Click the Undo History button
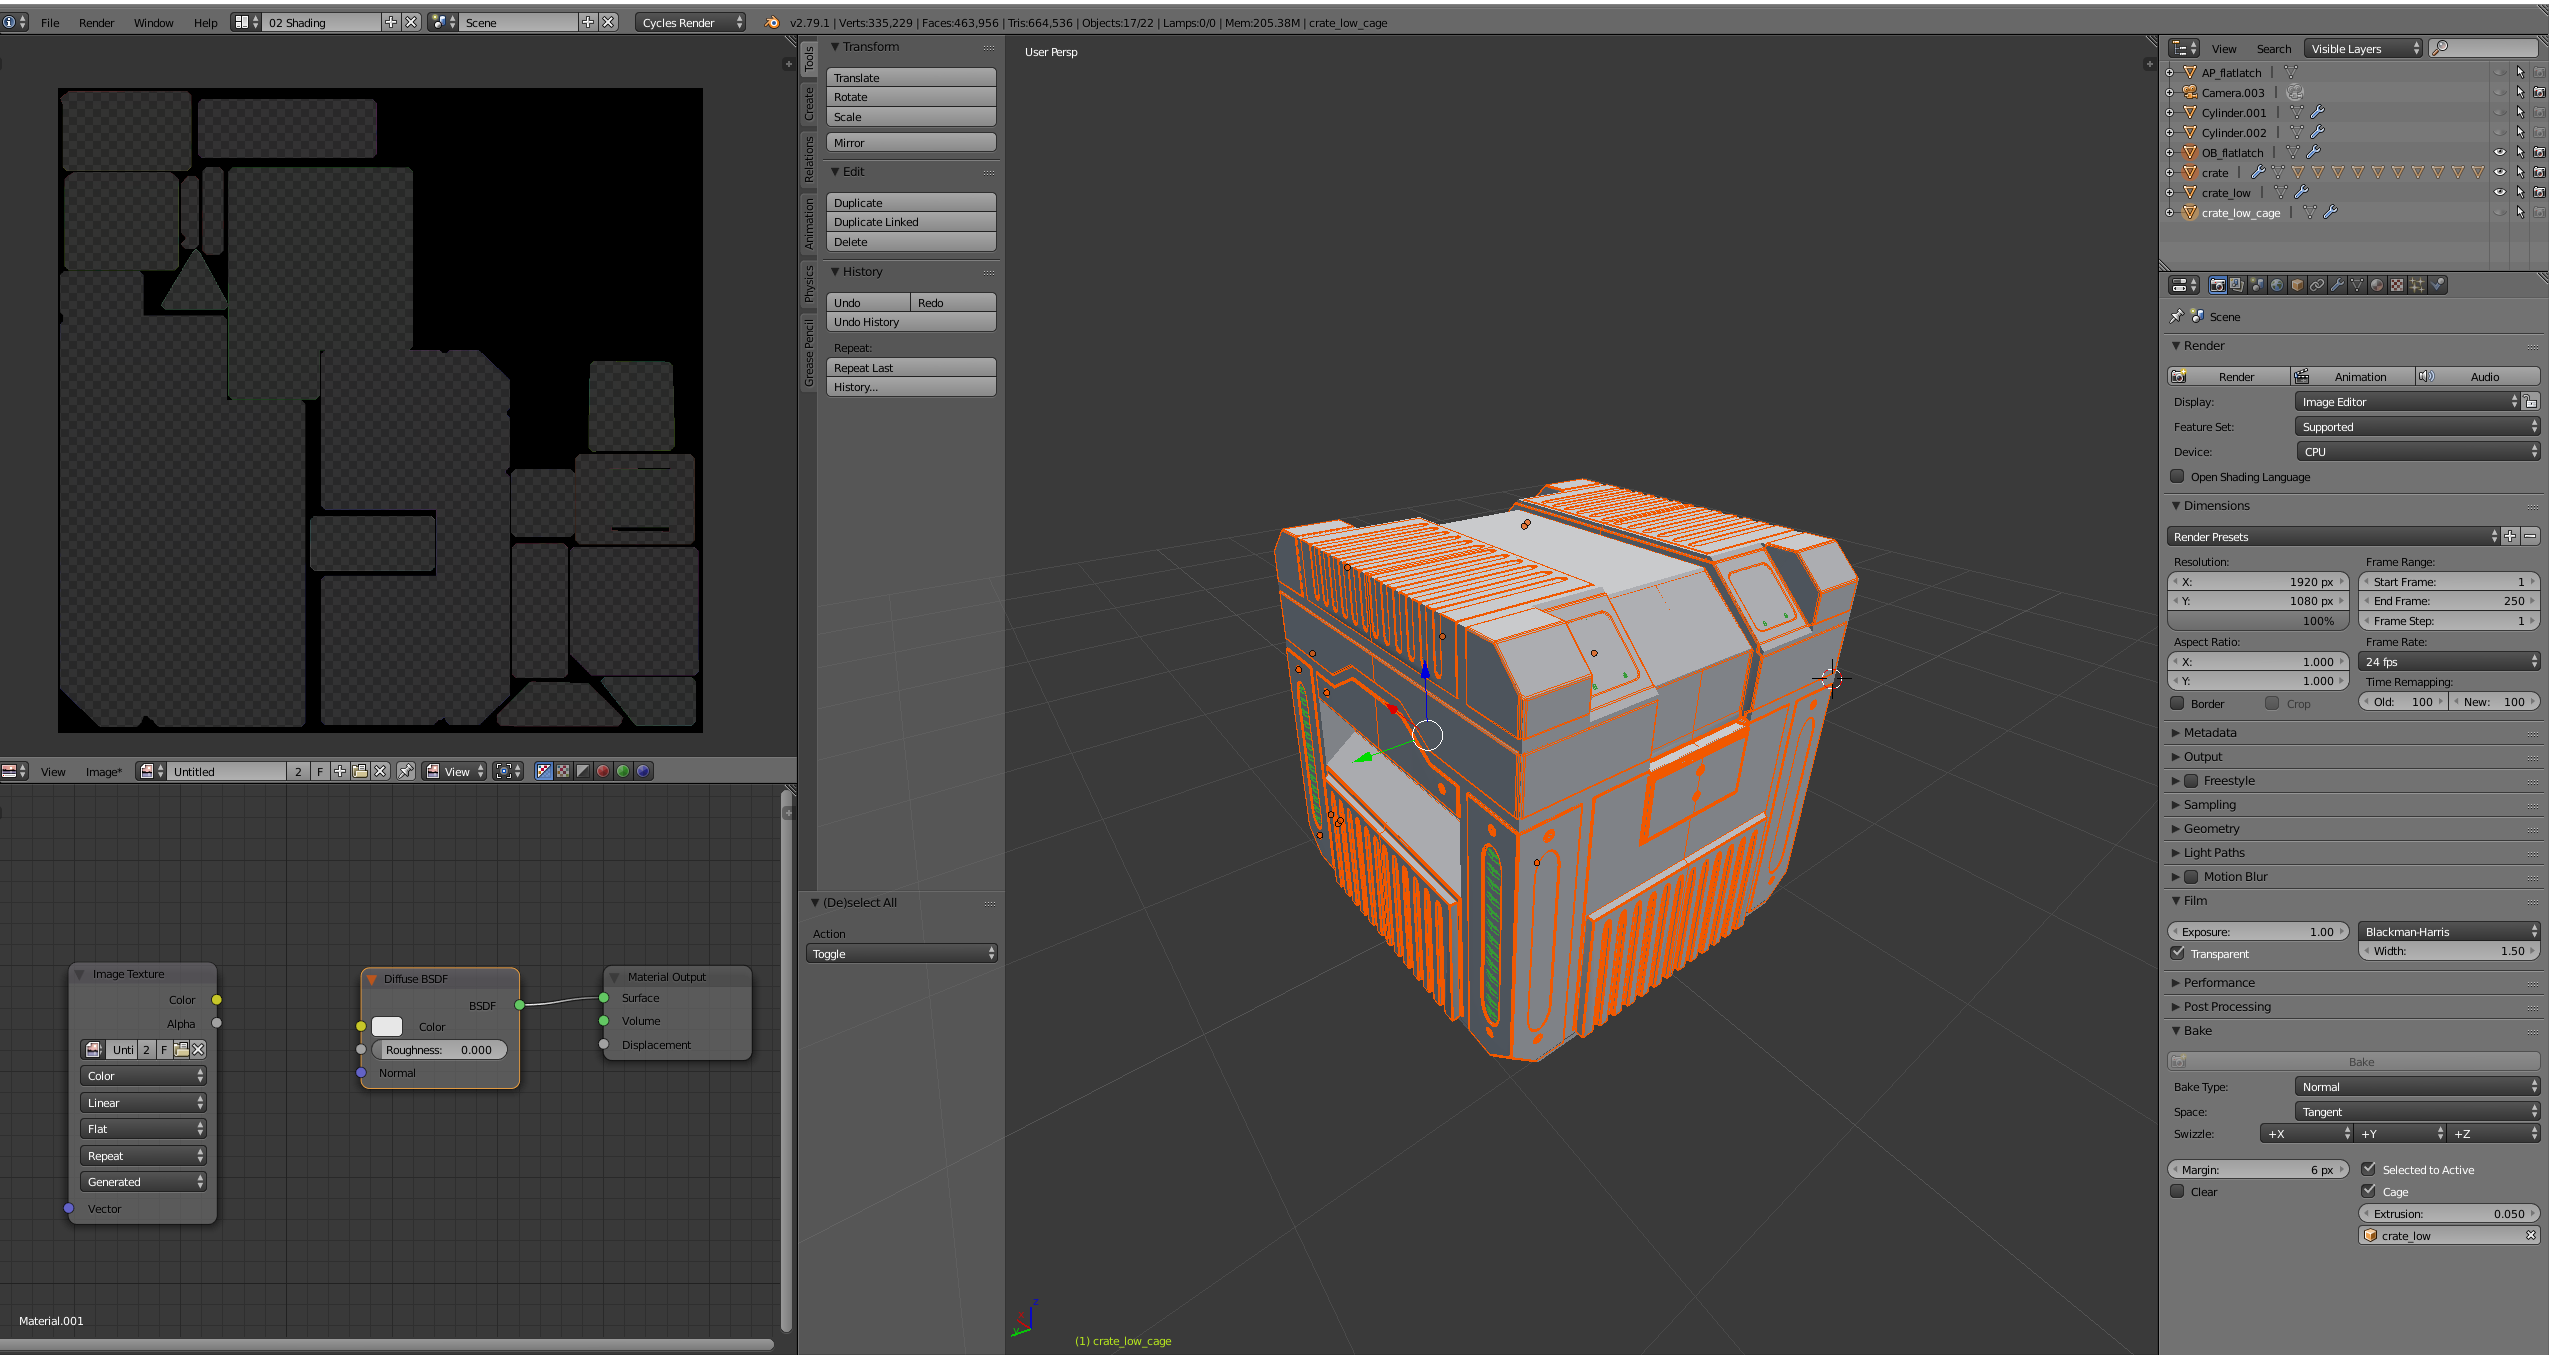Image resolution: width=2549 pixels, height=1355 pixels. click(910, 322)
